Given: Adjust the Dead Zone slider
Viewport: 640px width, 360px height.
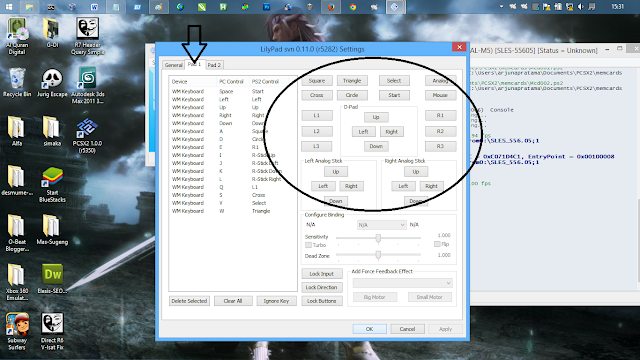Looking at the screenshot, I should click(378, 255).
